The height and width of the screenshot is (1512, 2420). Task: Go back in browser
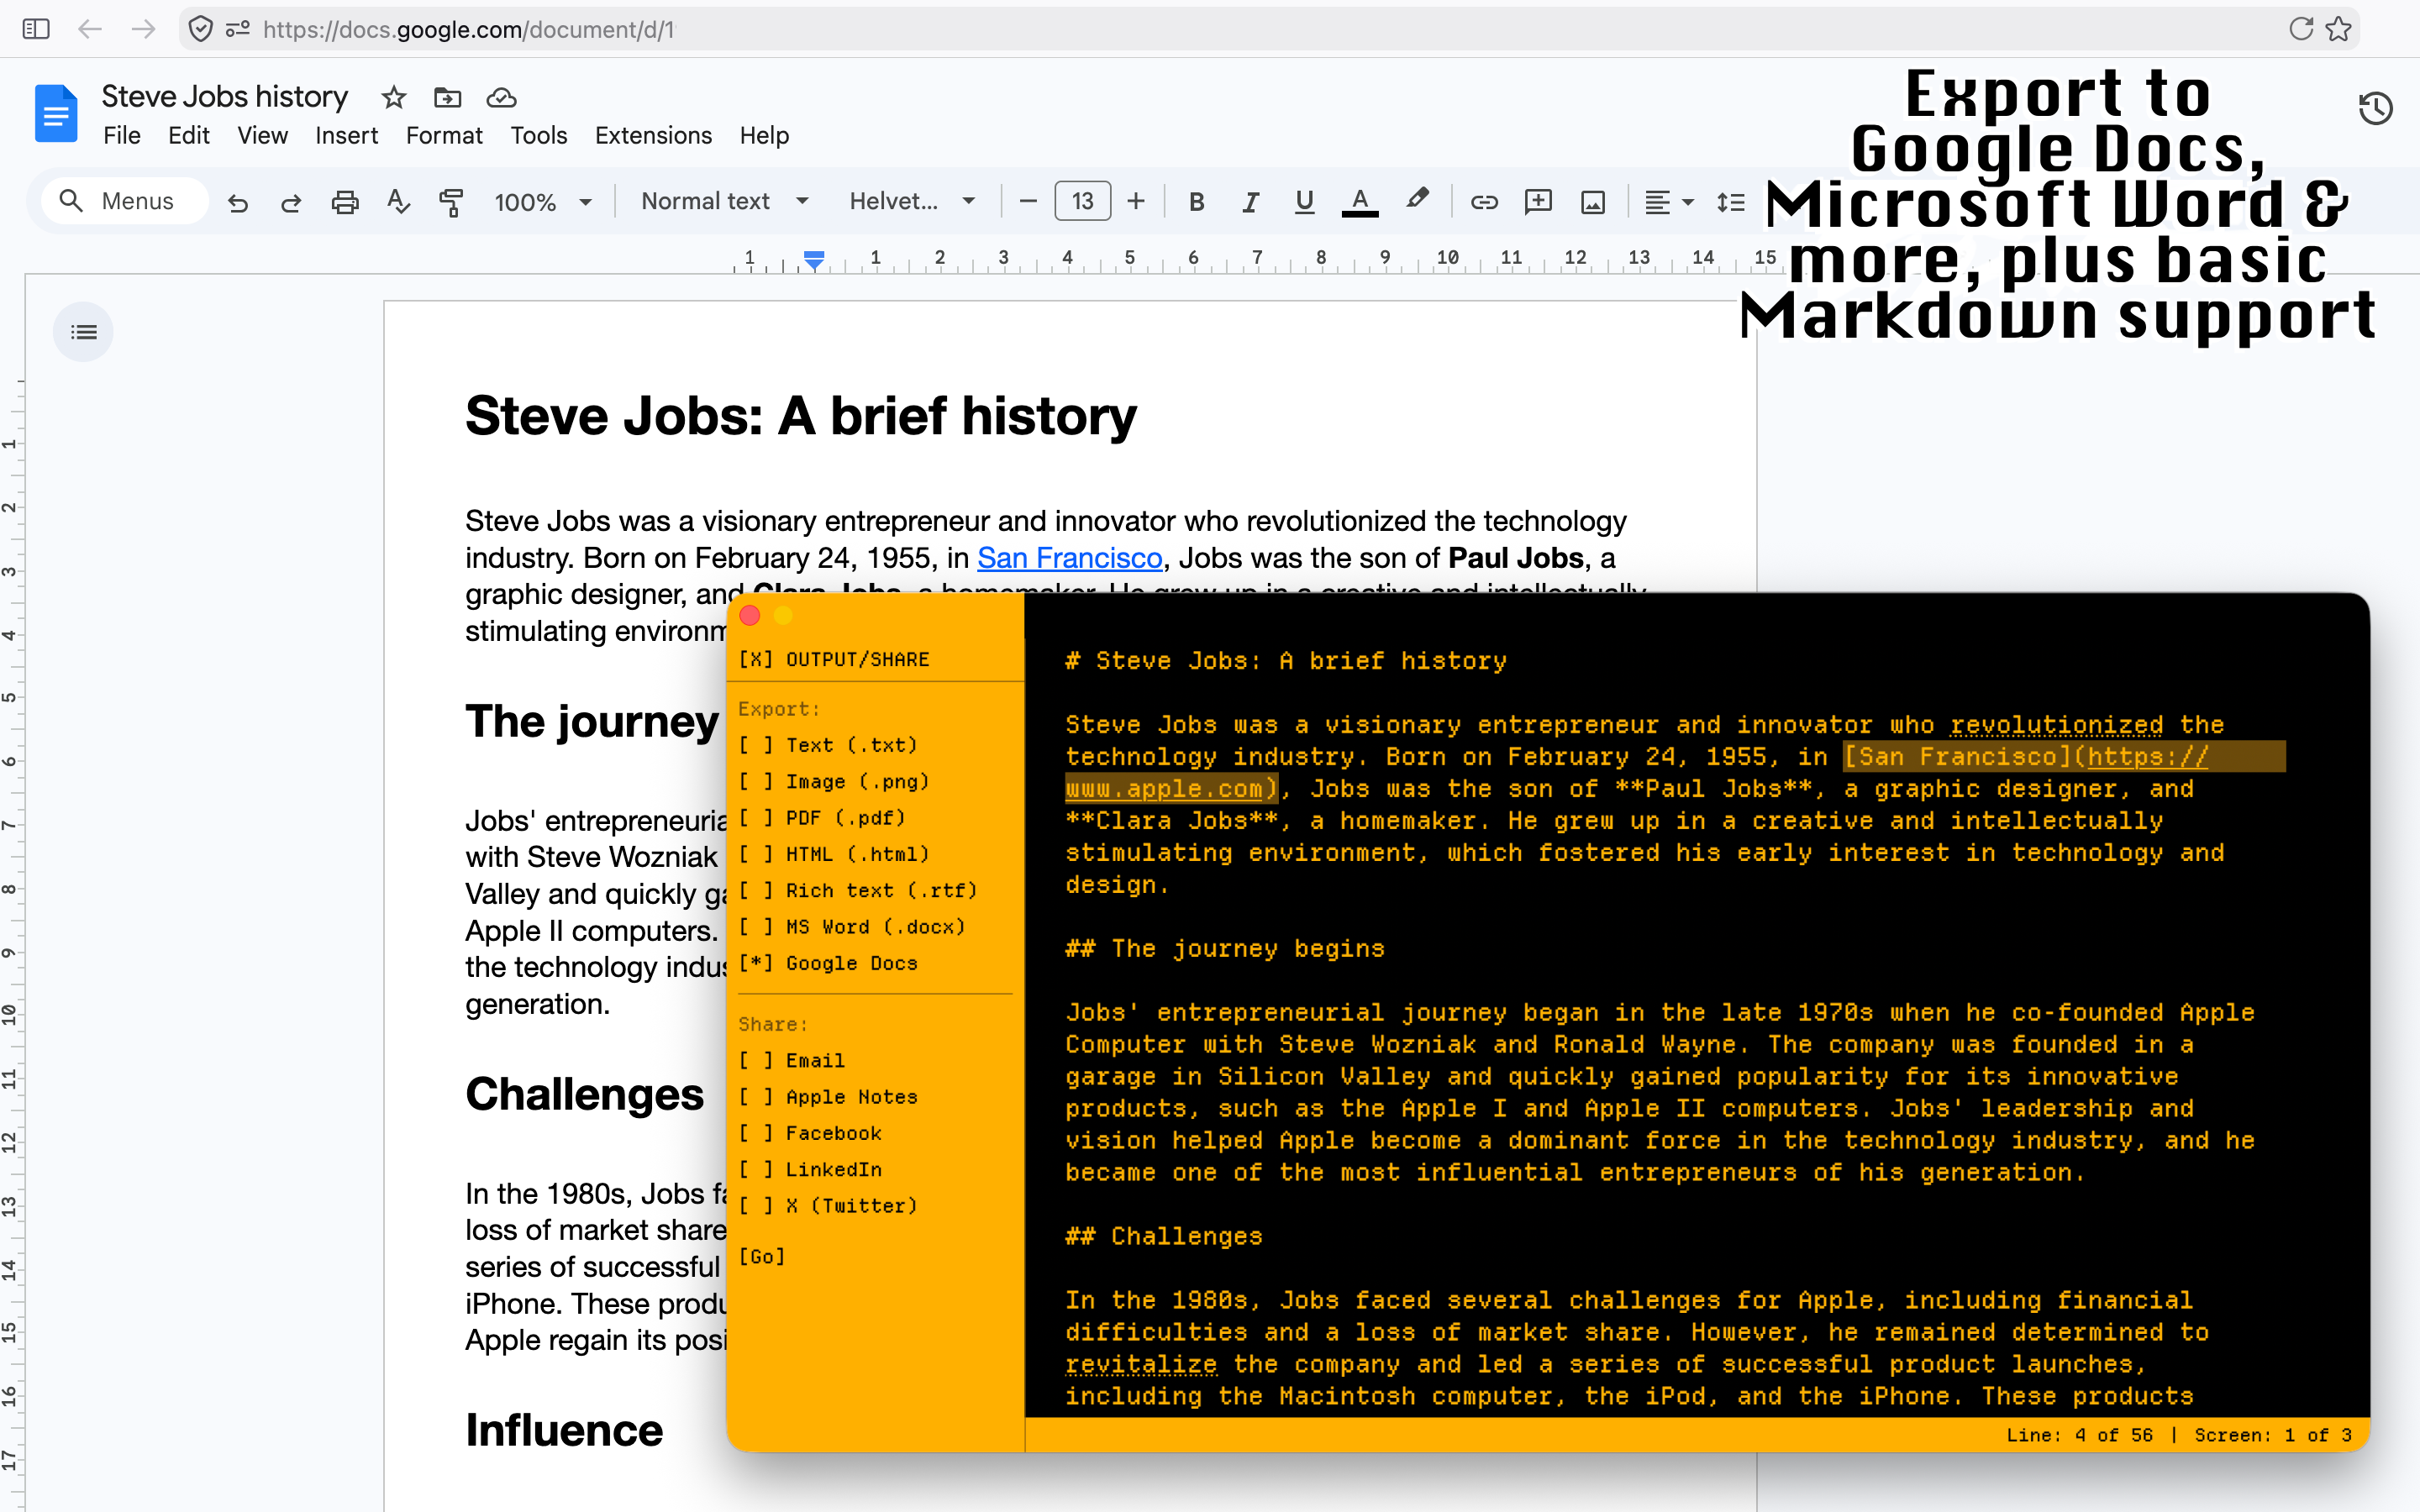[90, 29]
